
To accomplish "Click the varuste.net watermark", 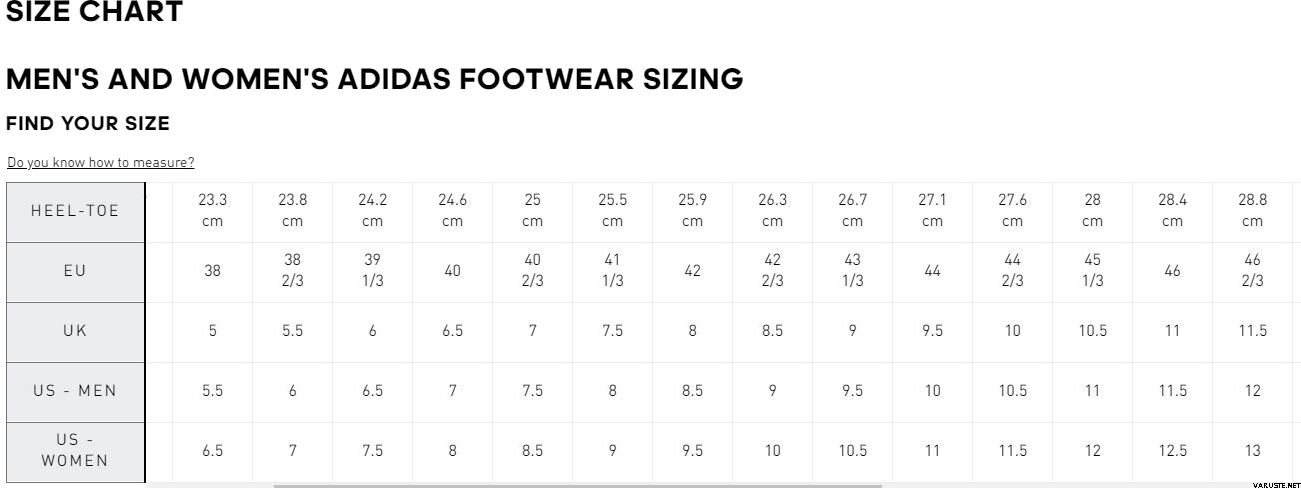I will click(1275, 484).
